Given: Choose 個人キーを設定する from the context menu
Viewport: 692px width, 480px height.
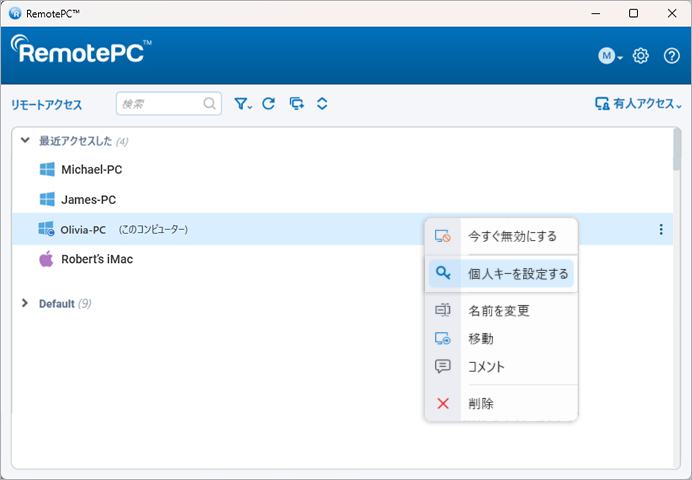Looking at the screenshot, I should [x=501, y=274].
